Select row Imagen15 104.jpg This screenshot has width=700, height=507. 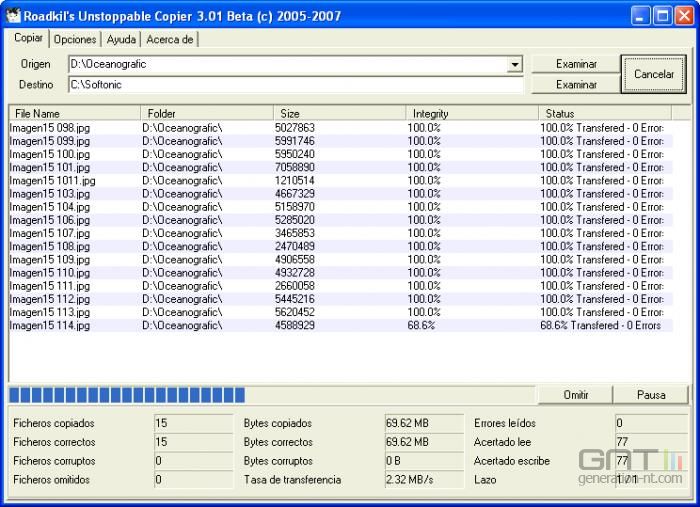click(341, 207)
